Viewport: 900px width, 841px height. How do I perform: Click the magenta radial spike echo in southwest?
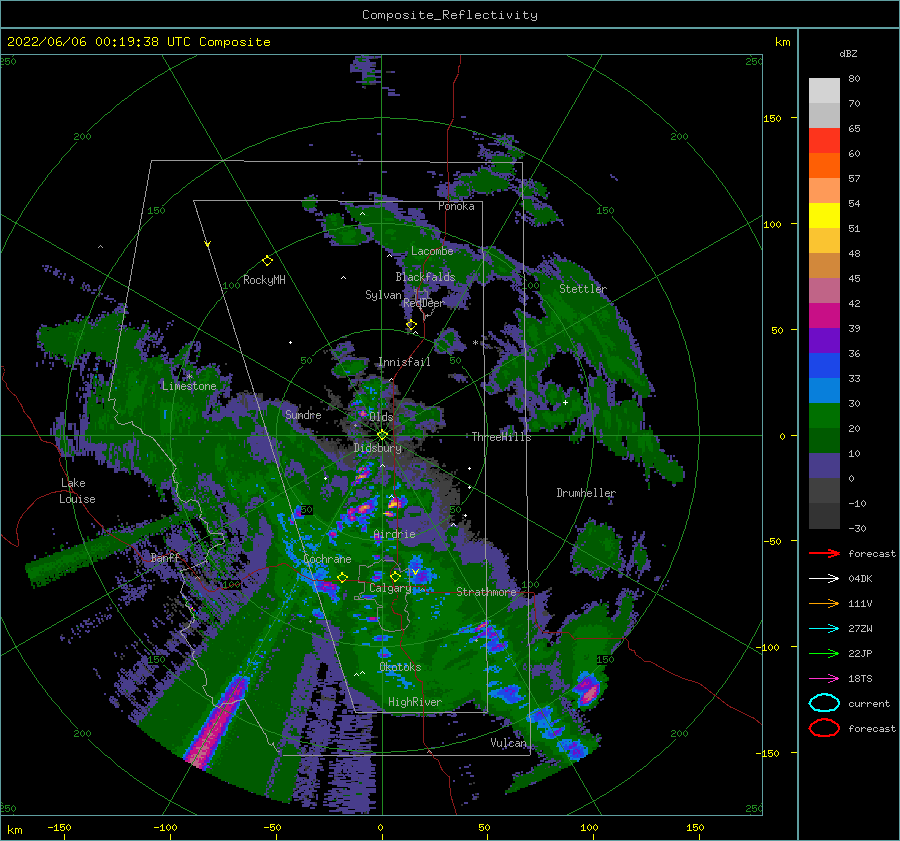pyautogui.click(x=217, y=722)
